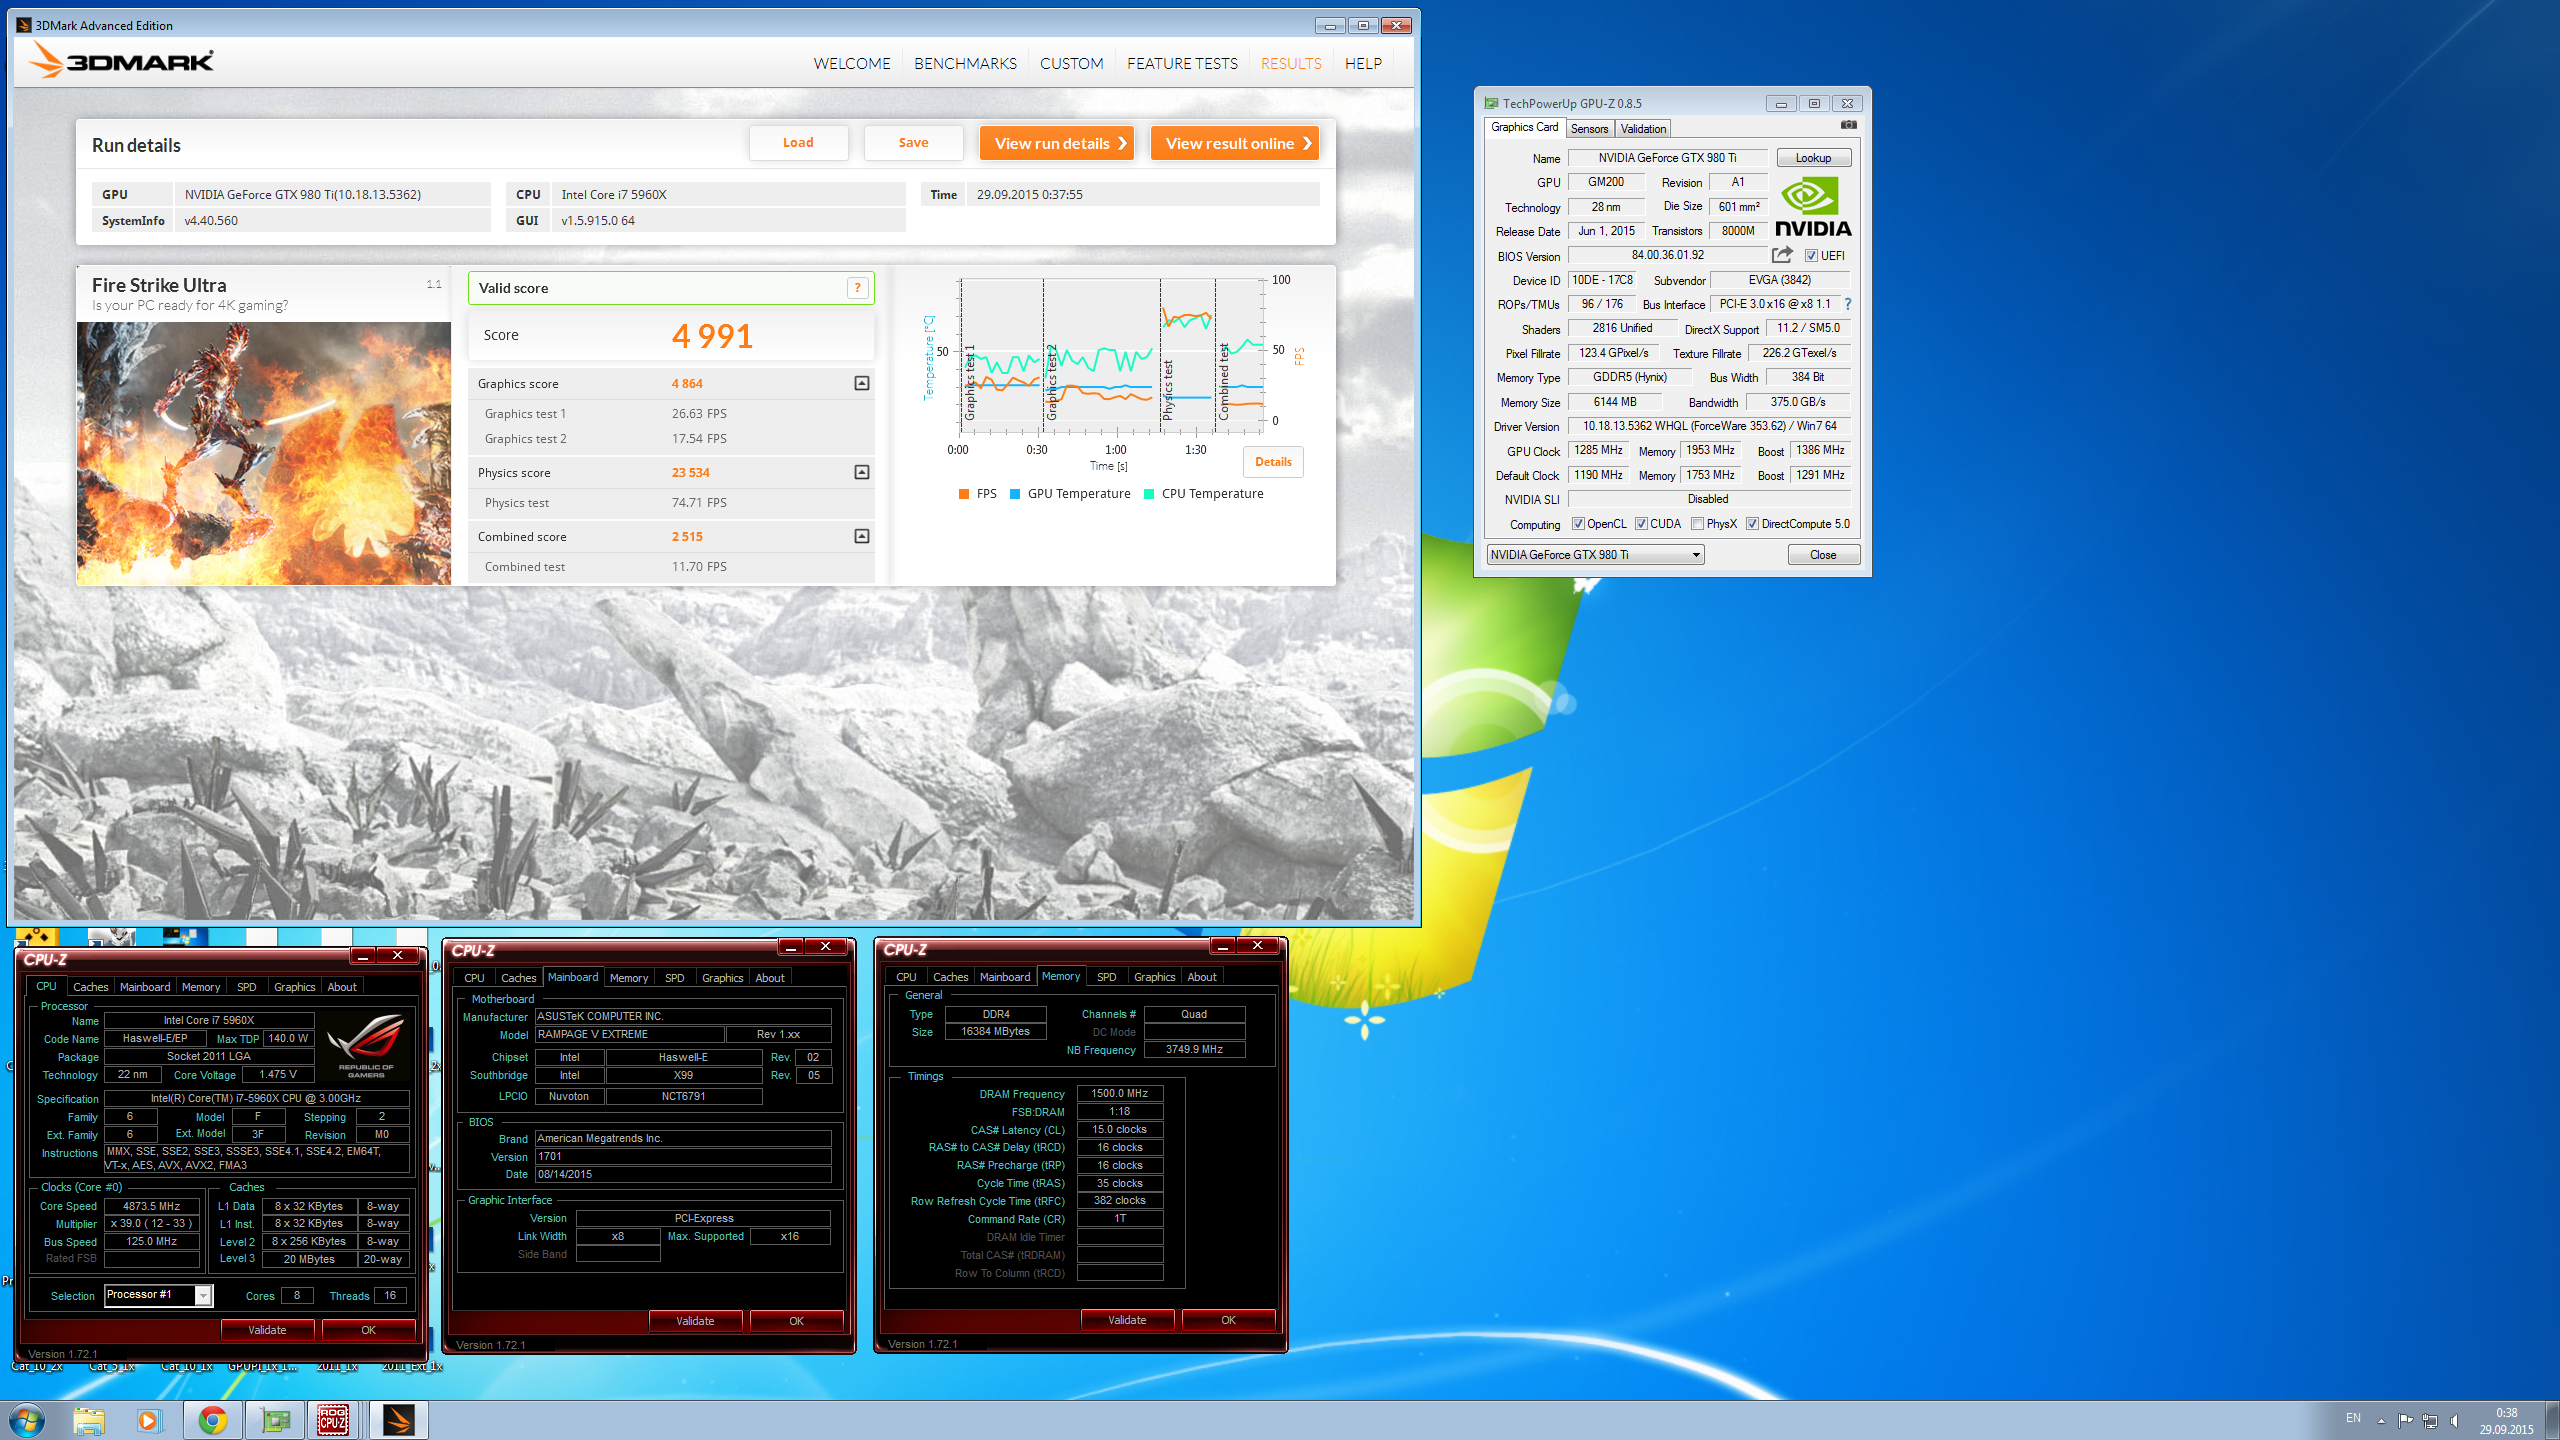Toggle UEFI checkbox in GPU-Z
2560x1440 pixels.
pyautogui.click(x=1811, y=256)
